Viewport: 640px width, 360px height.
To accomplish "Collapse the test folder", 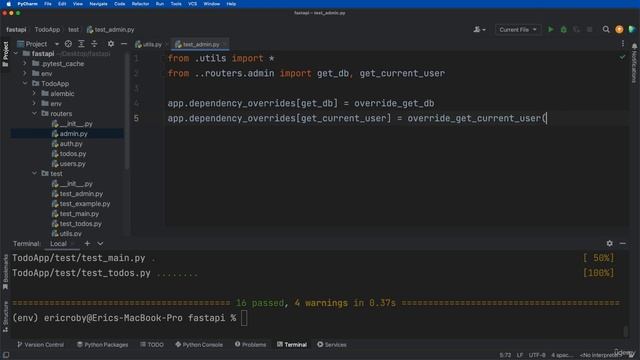I will (35, 173).
